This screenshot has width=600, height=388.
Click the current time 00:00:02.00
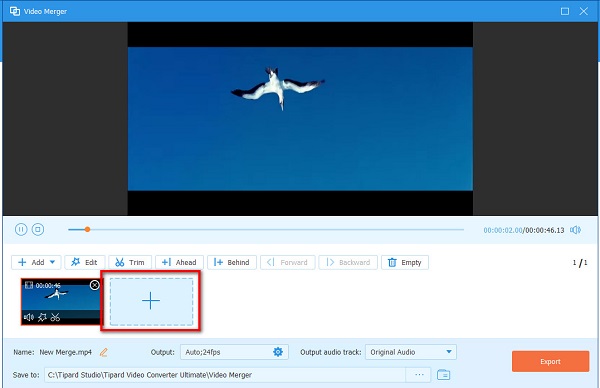pyautogui.click(x=503, y=230)
